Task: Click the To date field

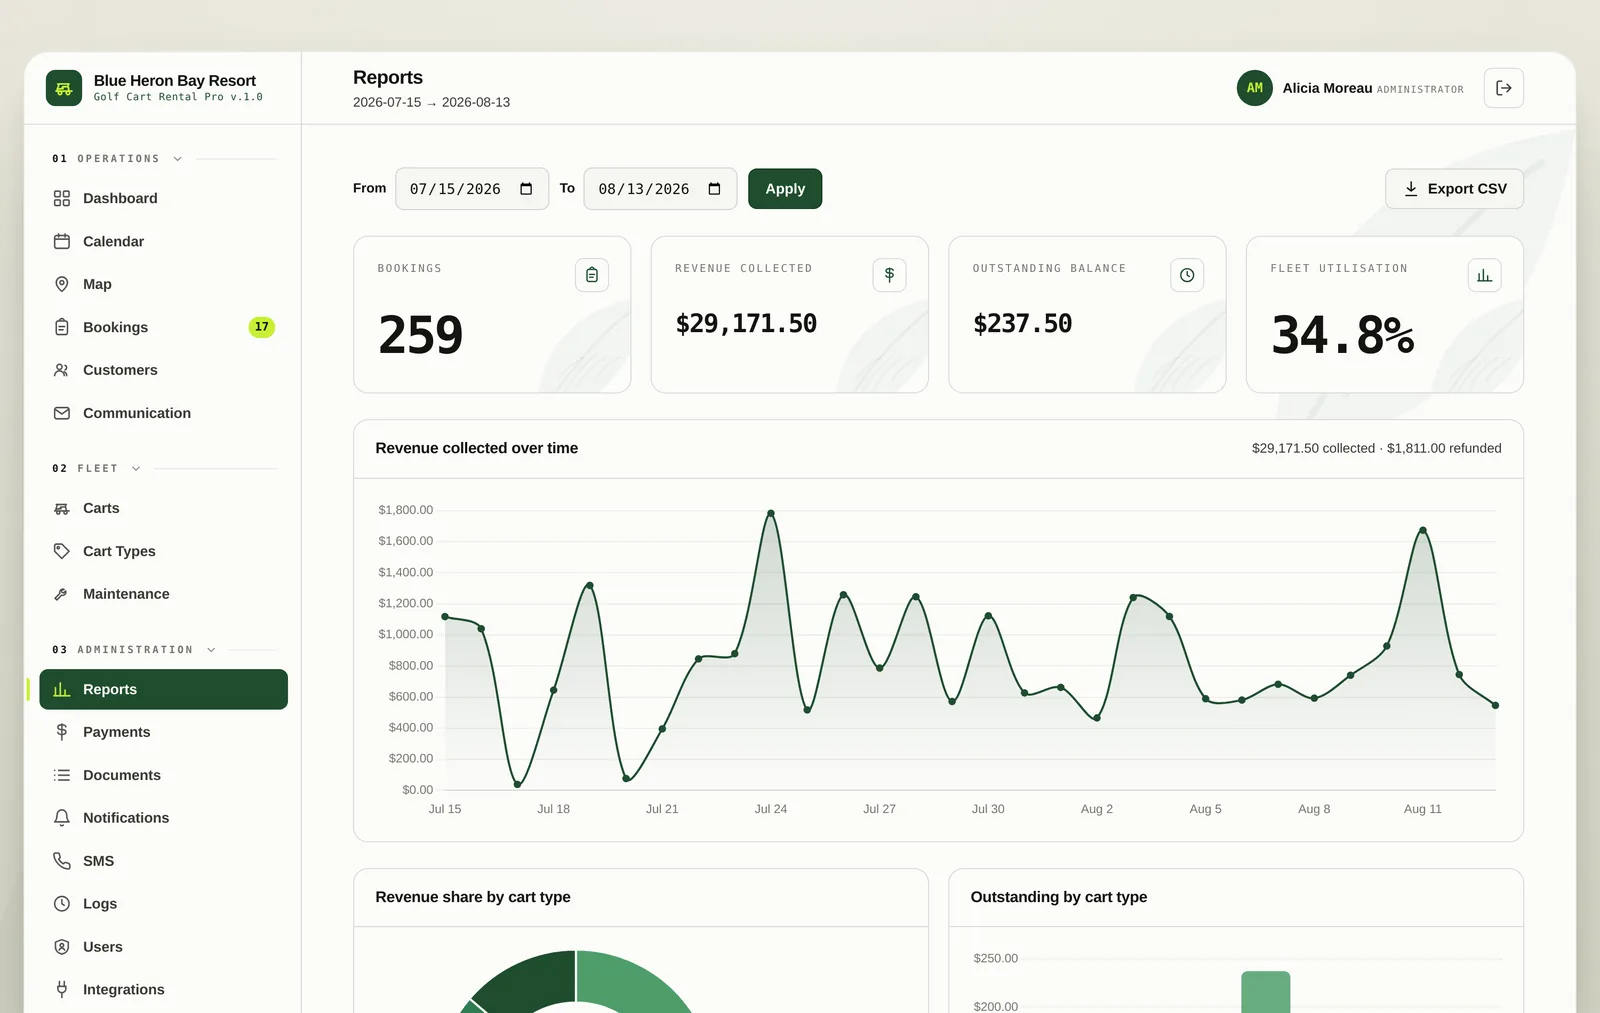Action: (660, 189)
